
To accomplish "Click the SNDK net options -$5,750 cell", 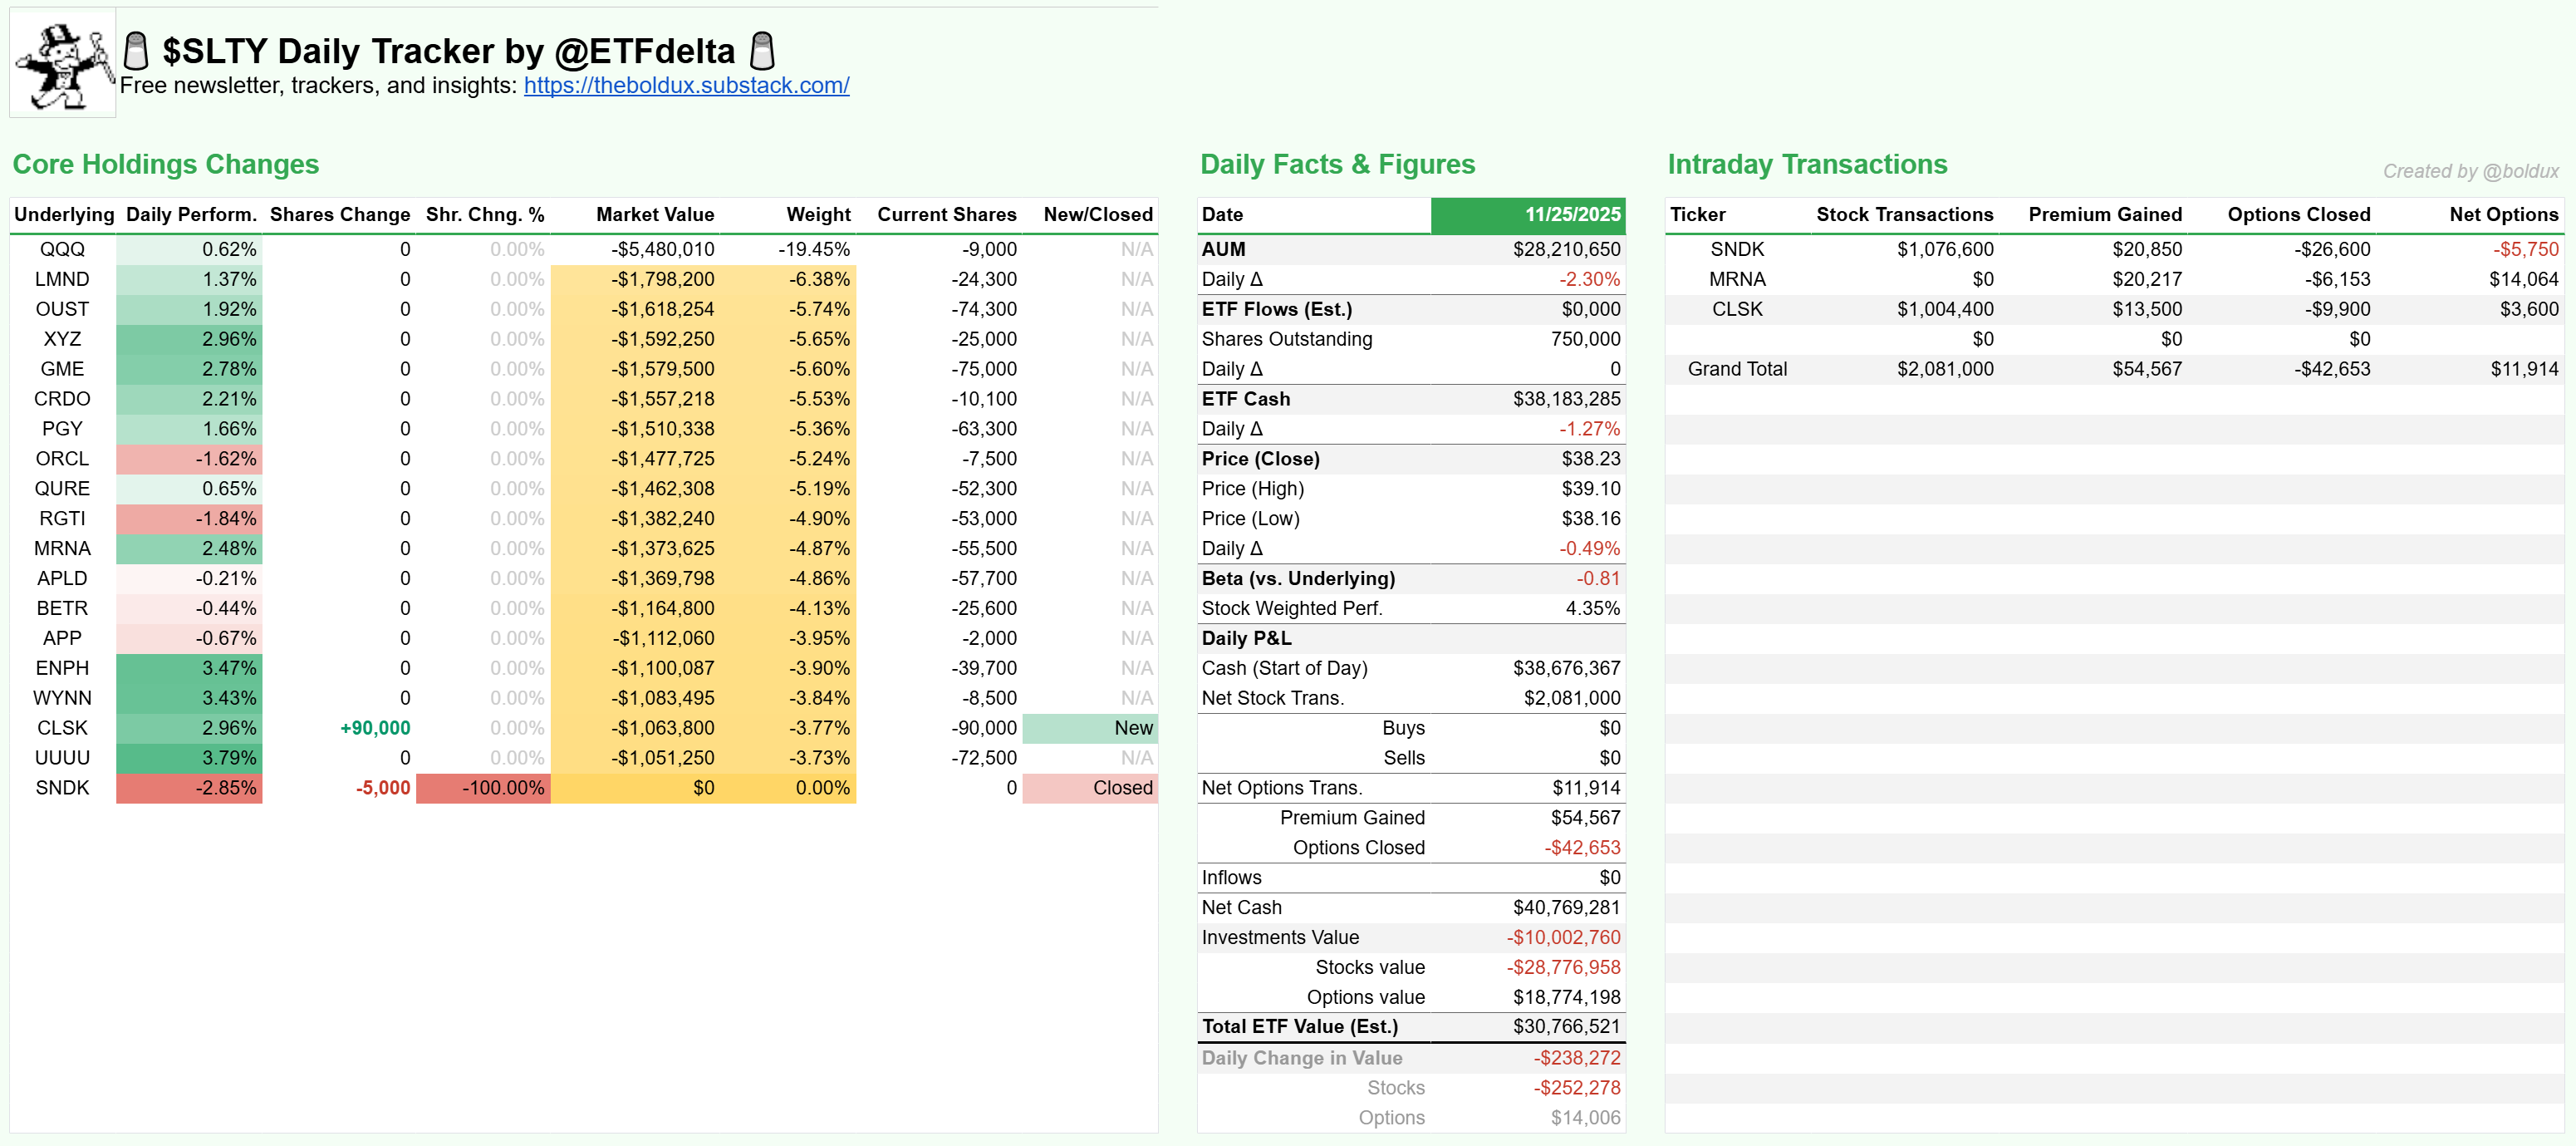I will point(2525,249).
